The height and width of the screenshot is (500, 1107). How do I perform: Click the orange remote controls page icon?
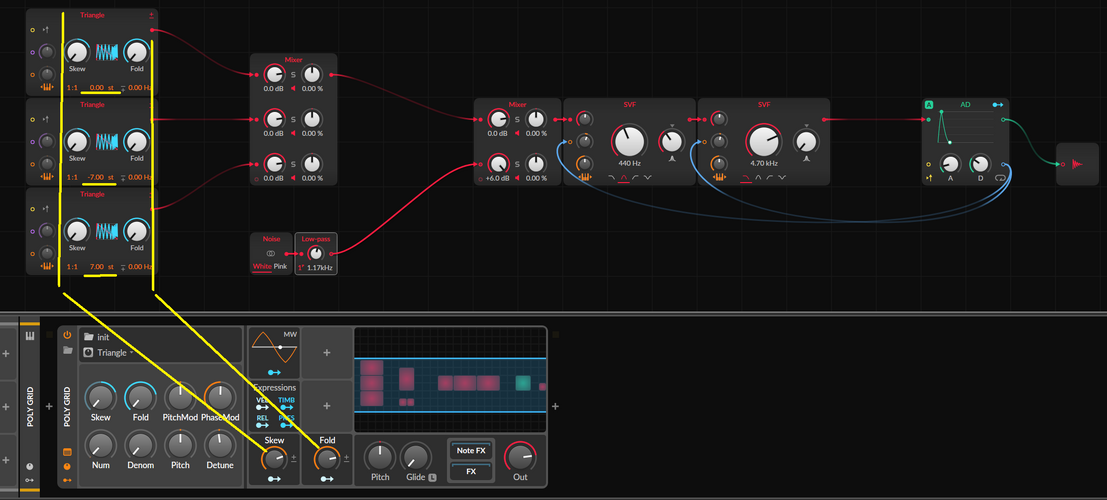pos(67,452)
